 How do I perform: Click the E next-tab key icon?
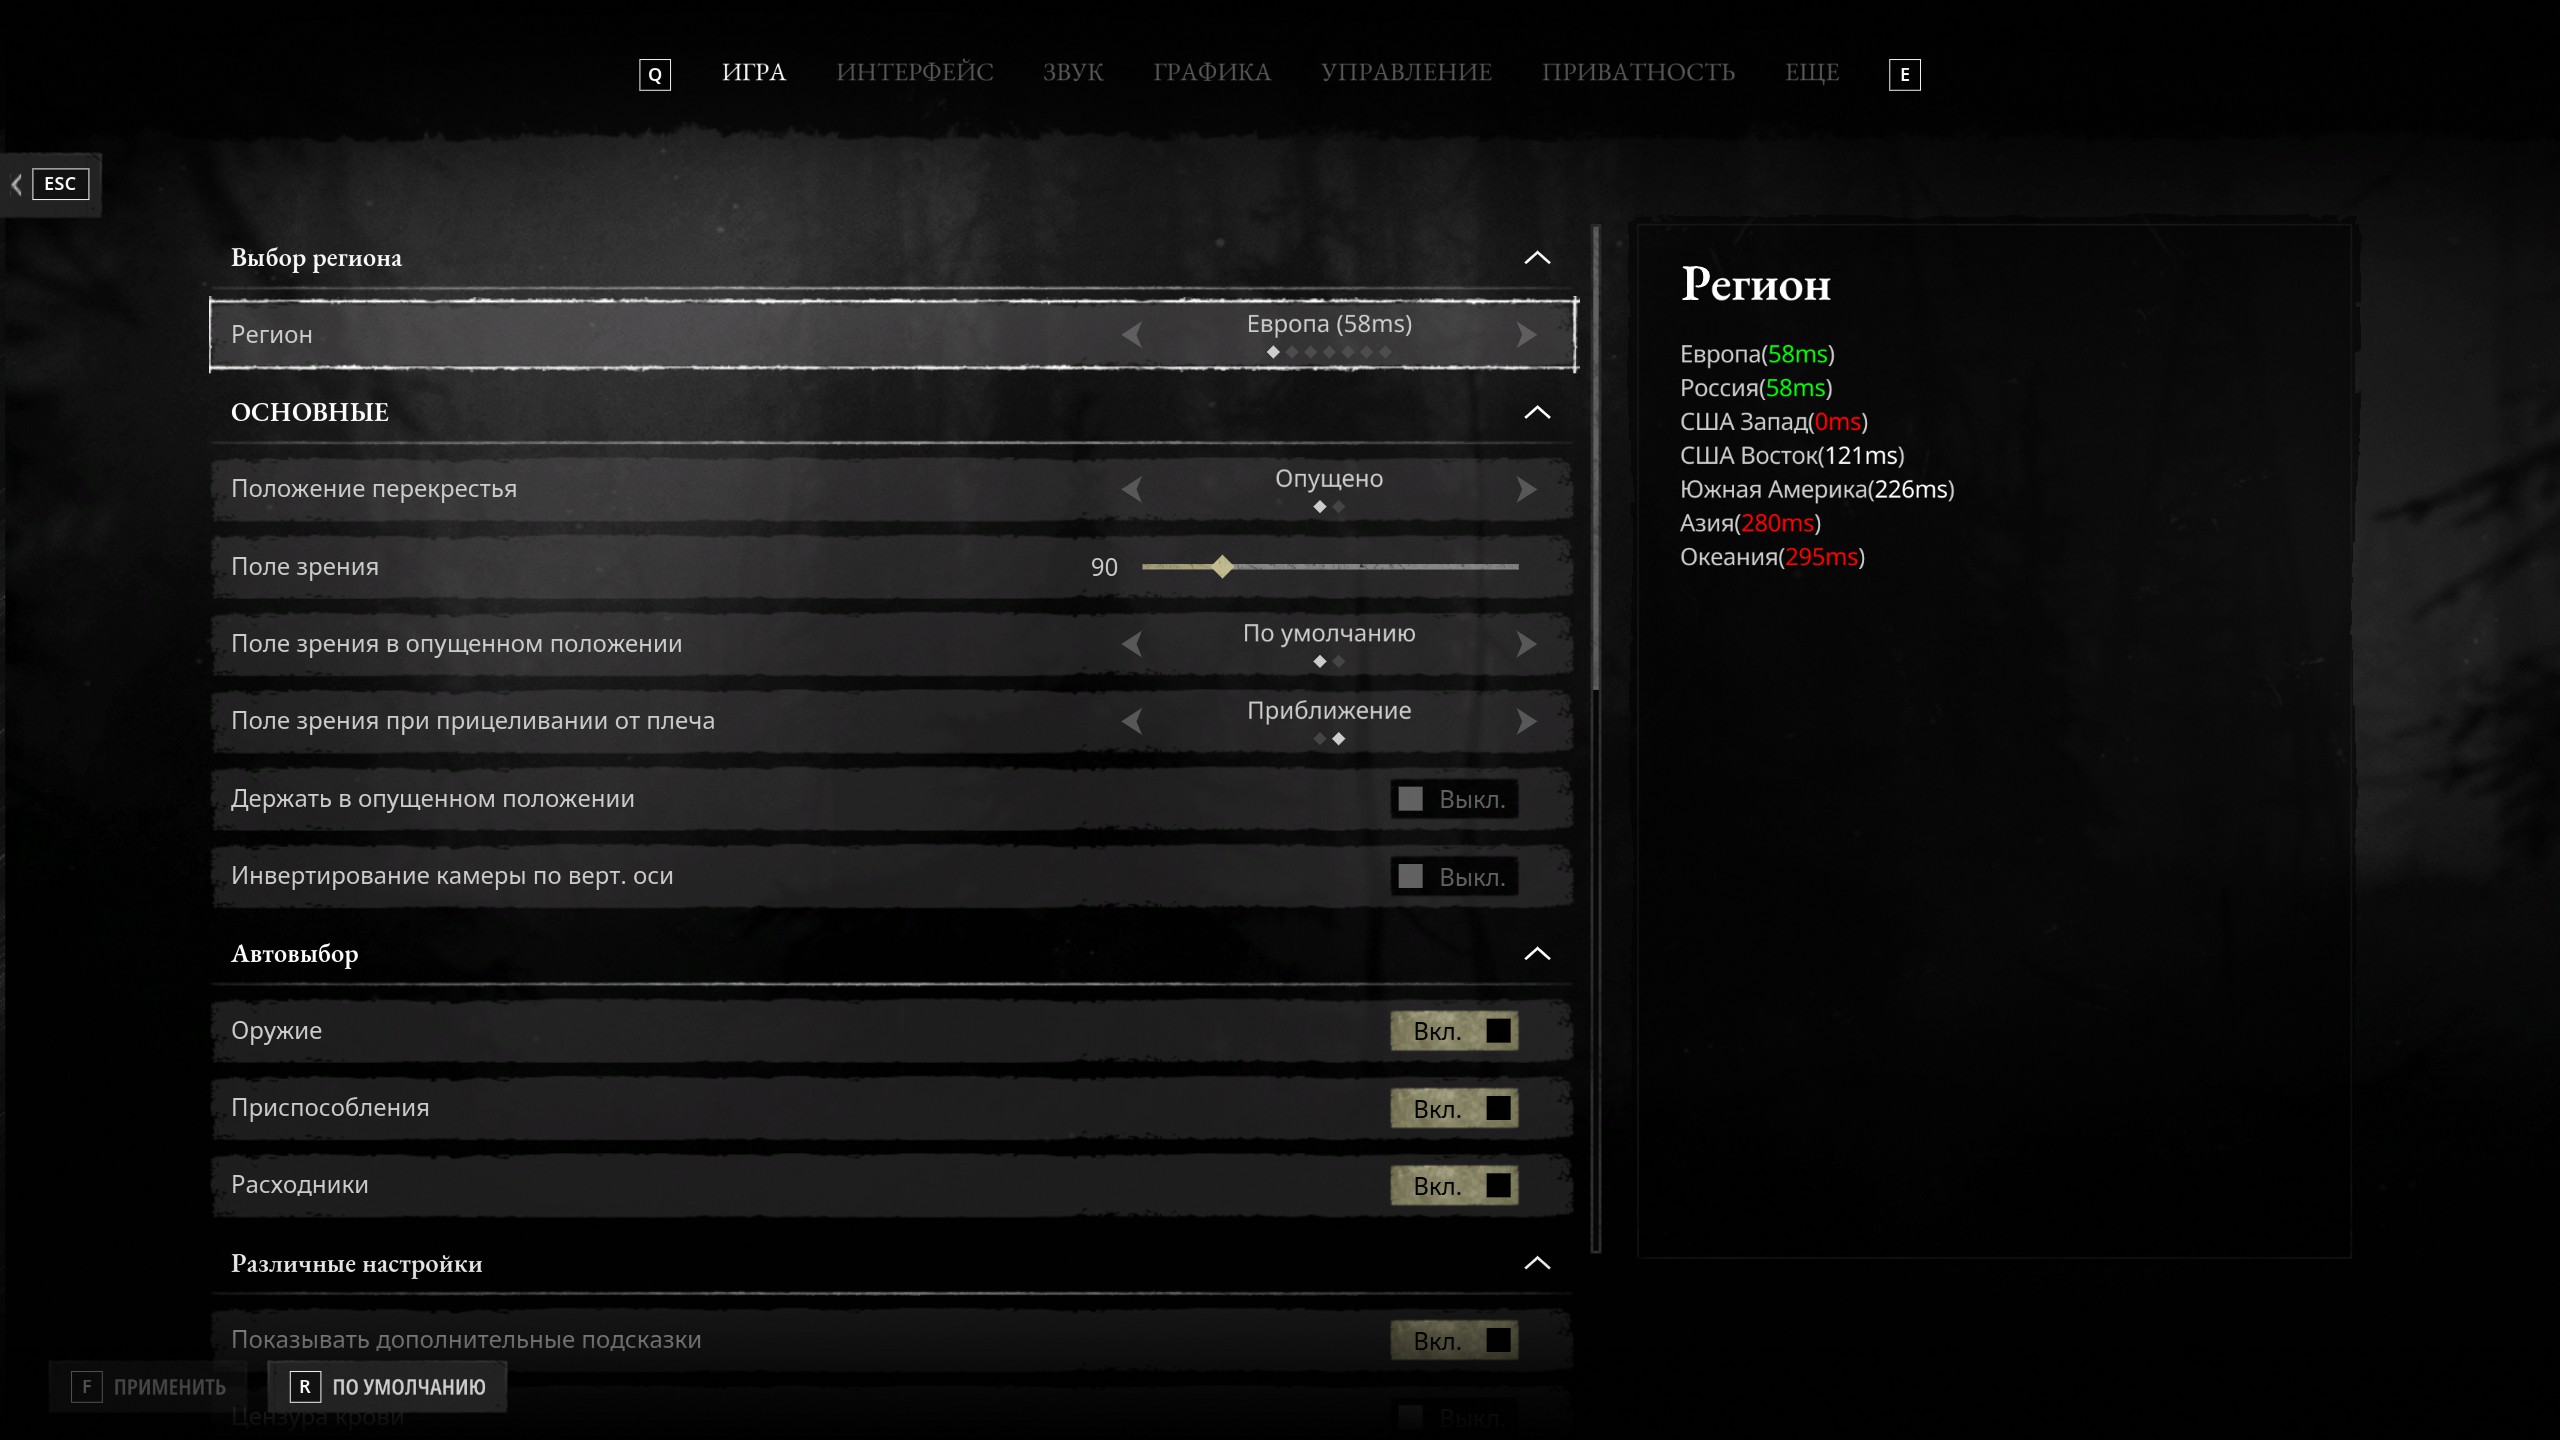[1904, 75]
